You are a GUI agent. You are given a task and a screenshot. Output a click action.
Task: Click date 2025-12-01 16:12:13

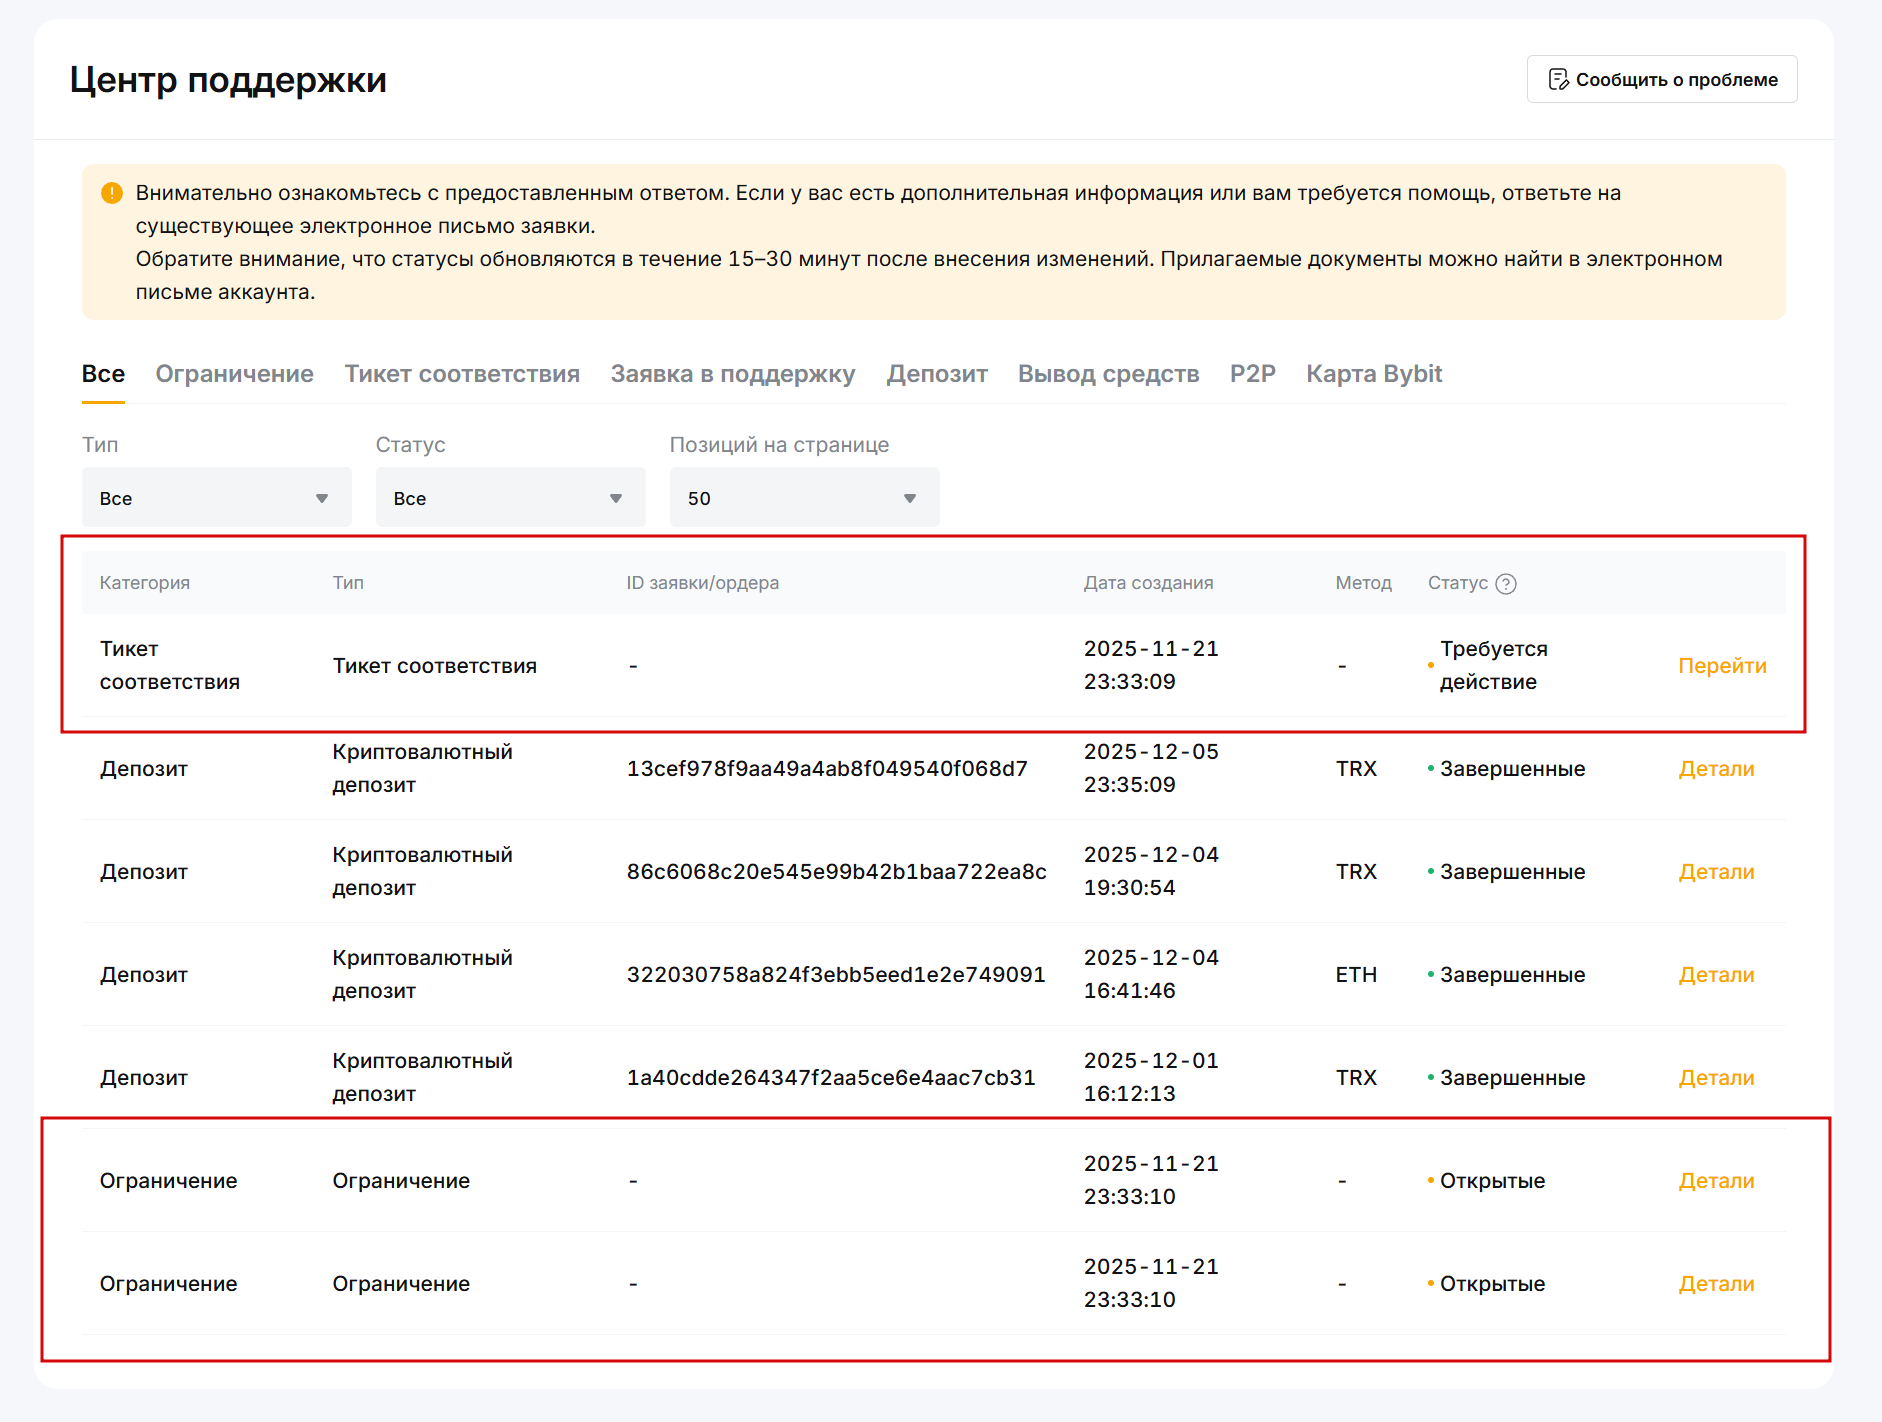click(x=1151, y=1077)
